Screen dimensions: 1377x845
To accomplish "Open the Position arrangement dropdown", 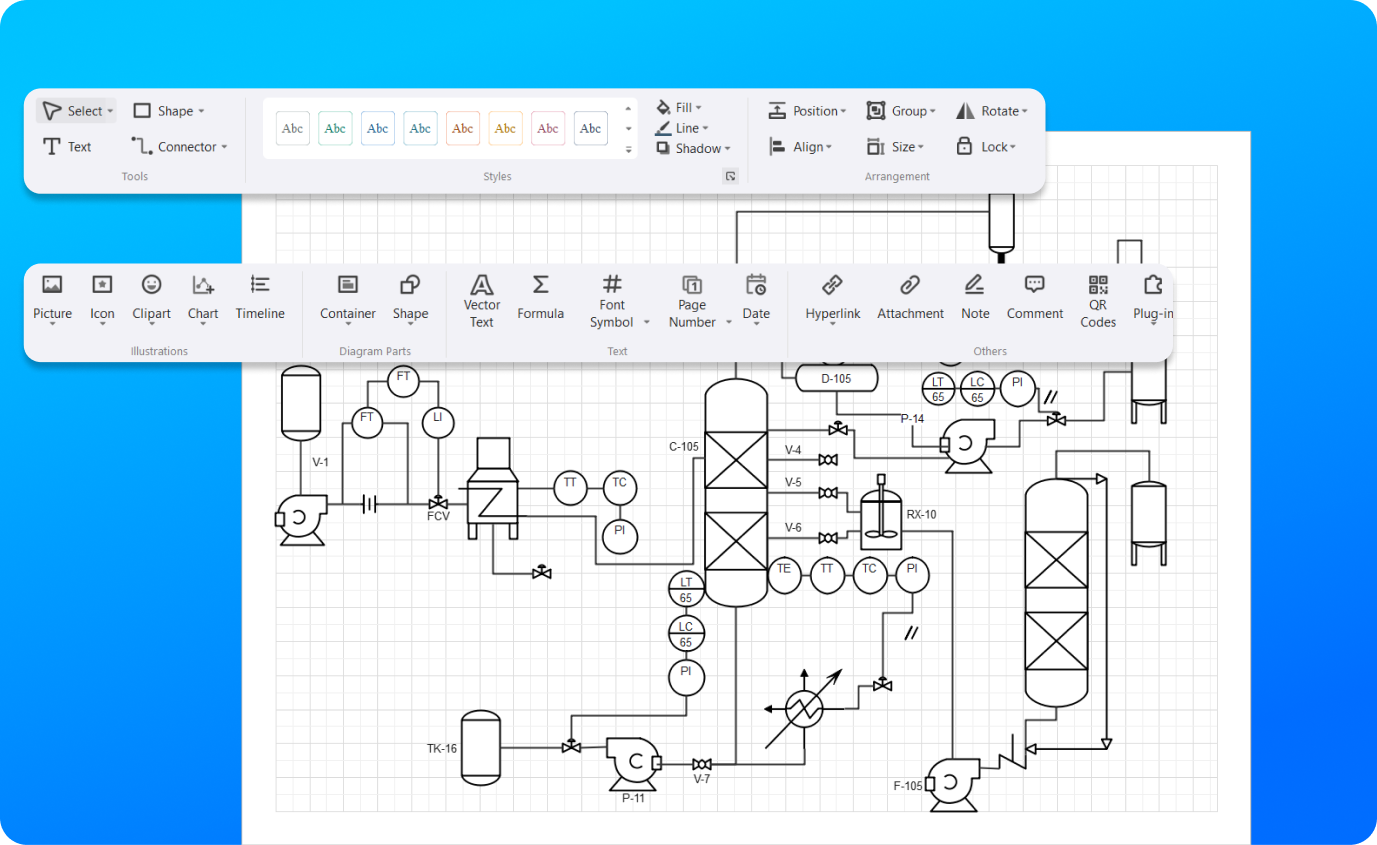I will [x=807, y=111].
